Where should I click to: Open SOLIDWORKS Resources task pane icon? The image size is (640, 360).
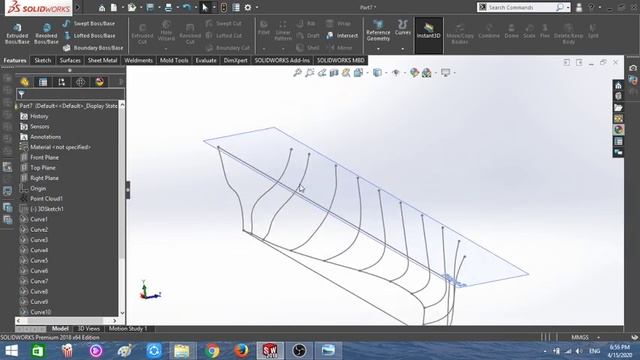pyautogui.click(x=618, y=85)
